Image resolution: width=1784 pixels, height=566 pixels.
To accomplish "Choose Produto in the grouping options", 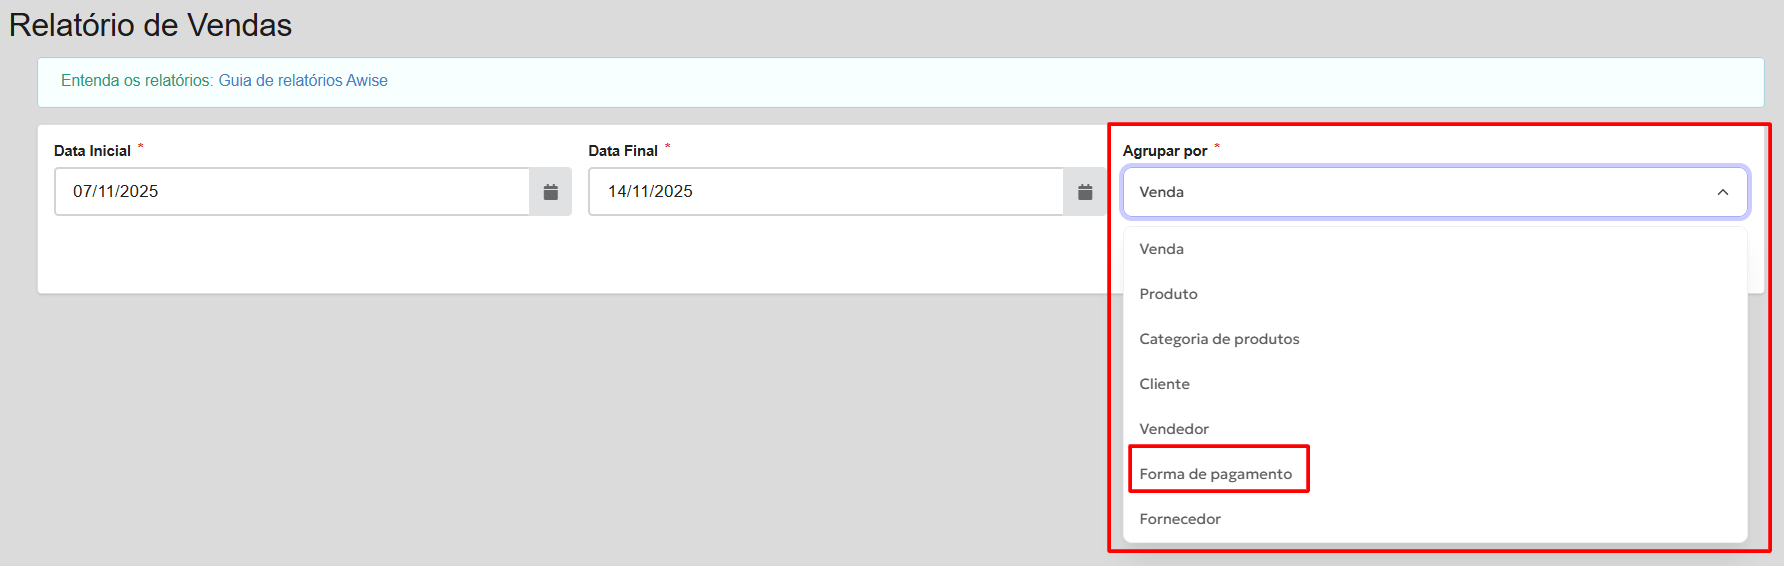I will (1168, 294).
